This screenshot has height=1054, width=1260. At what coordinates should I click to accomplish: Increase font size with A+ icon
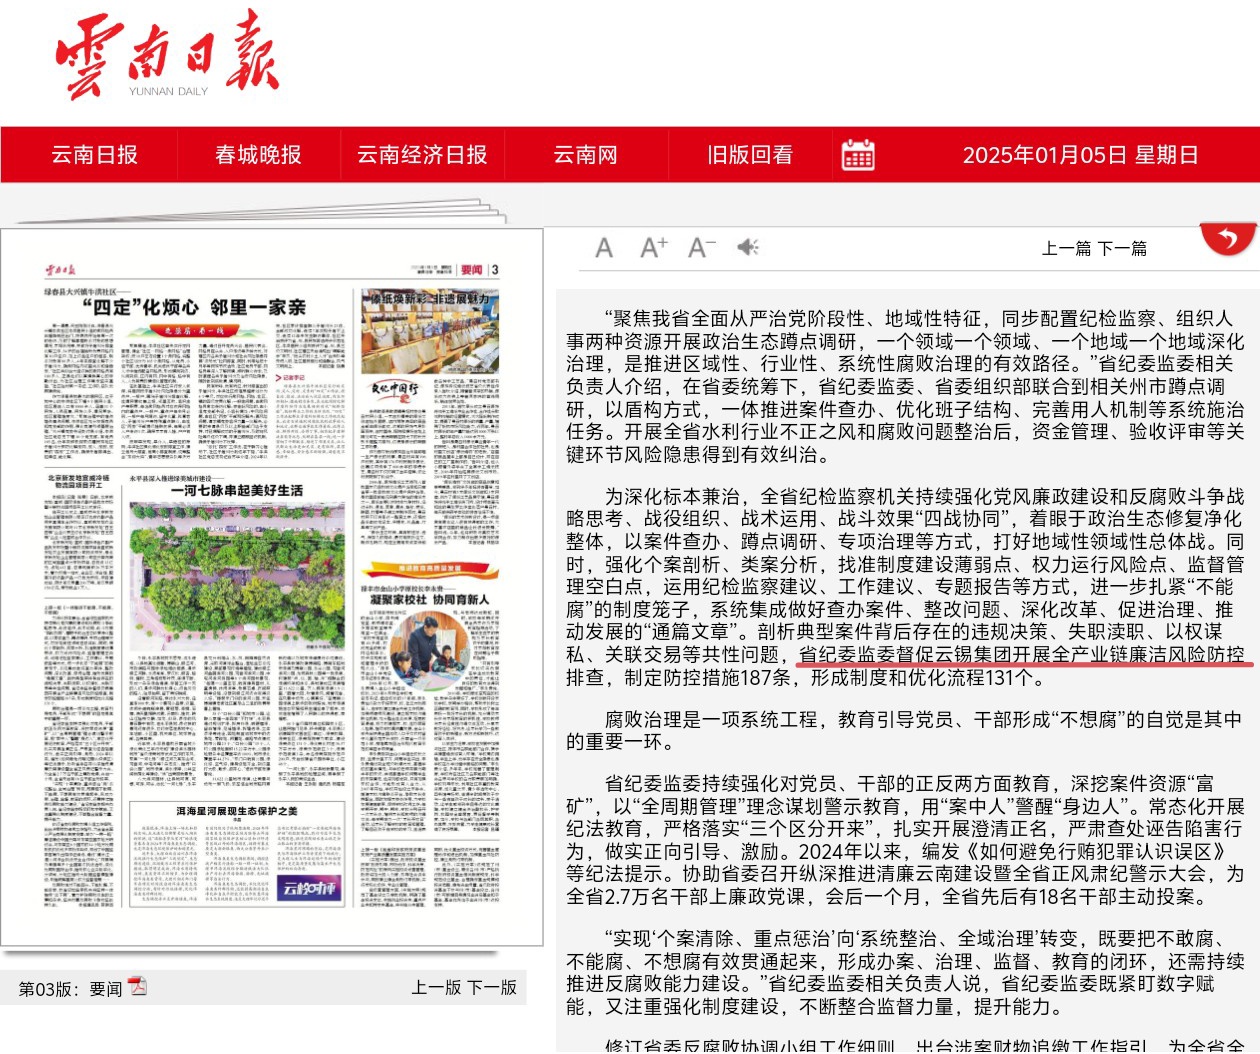pos(653,247)
